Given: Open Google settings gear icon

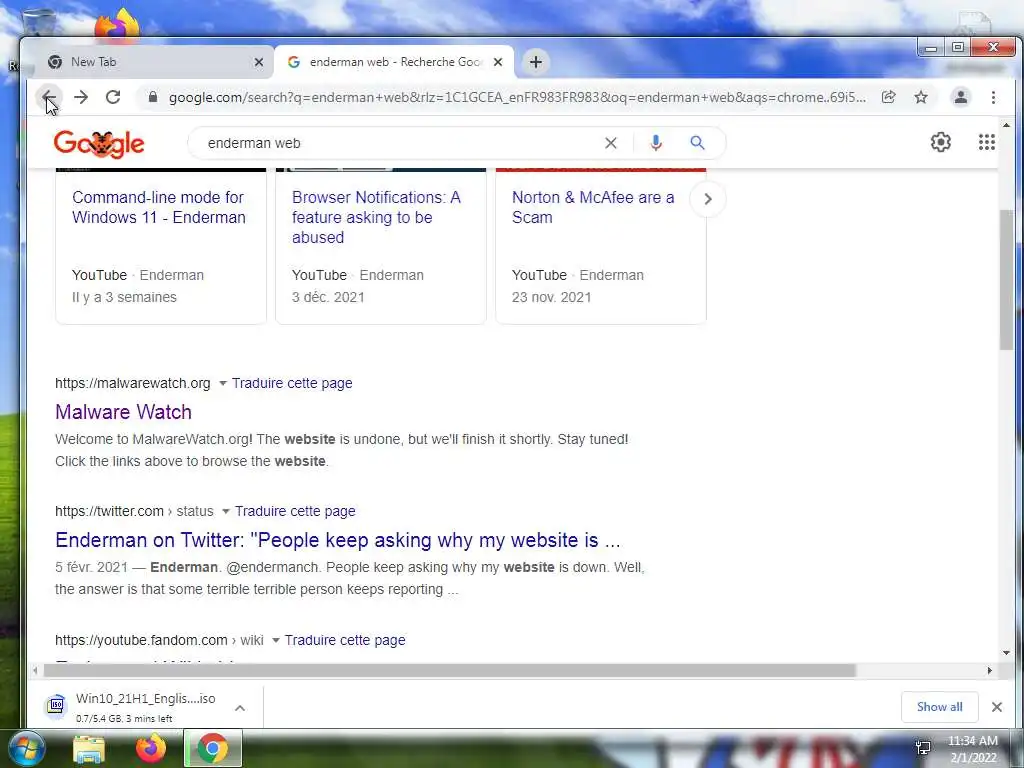Looking at the screenshot, I should click(x=940, y=142).
